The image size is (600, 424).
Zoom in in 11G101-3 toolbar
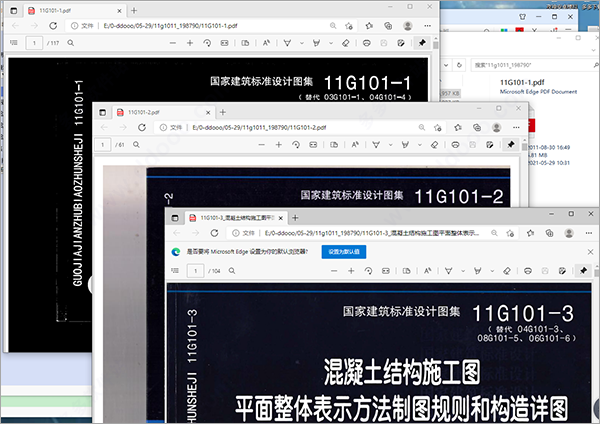point(351,271)
